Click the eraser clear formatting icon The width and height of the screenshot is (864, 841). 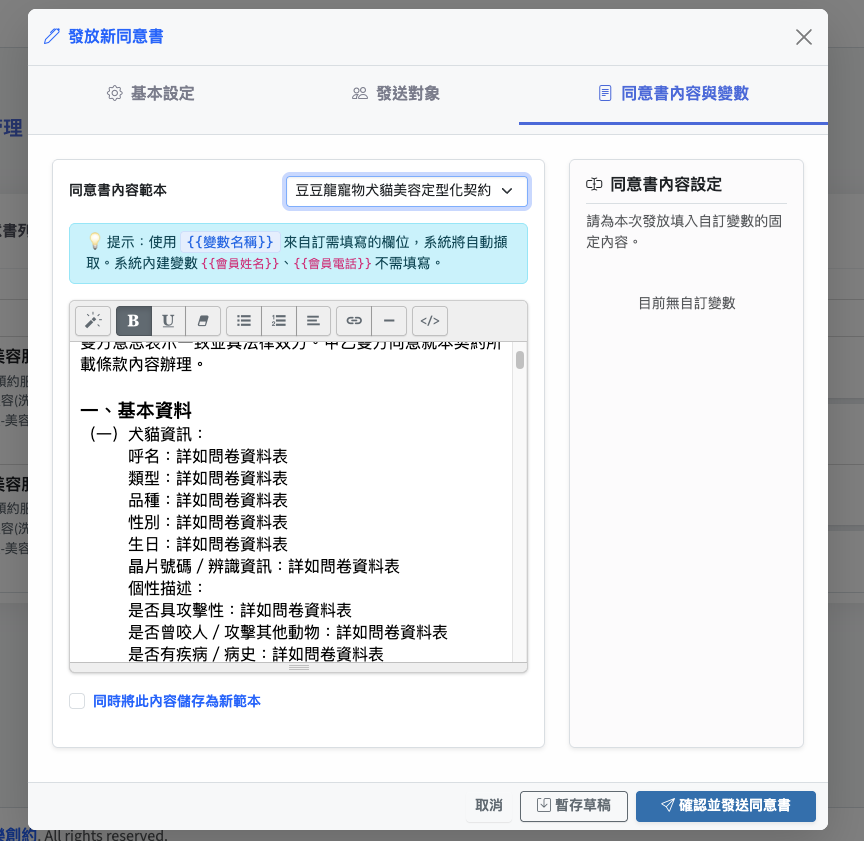tap(203, 321)
